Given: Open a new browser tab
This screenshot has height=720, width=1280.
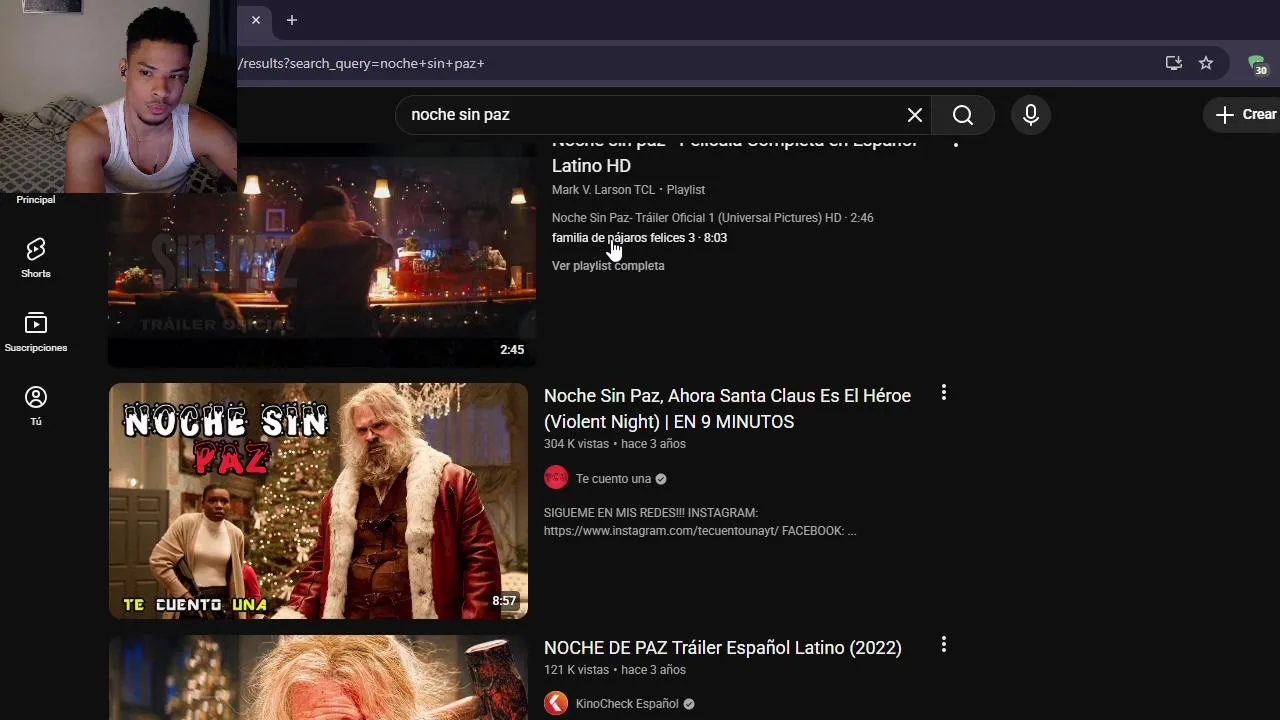Looking at the screenshot, I should [292, 20].
